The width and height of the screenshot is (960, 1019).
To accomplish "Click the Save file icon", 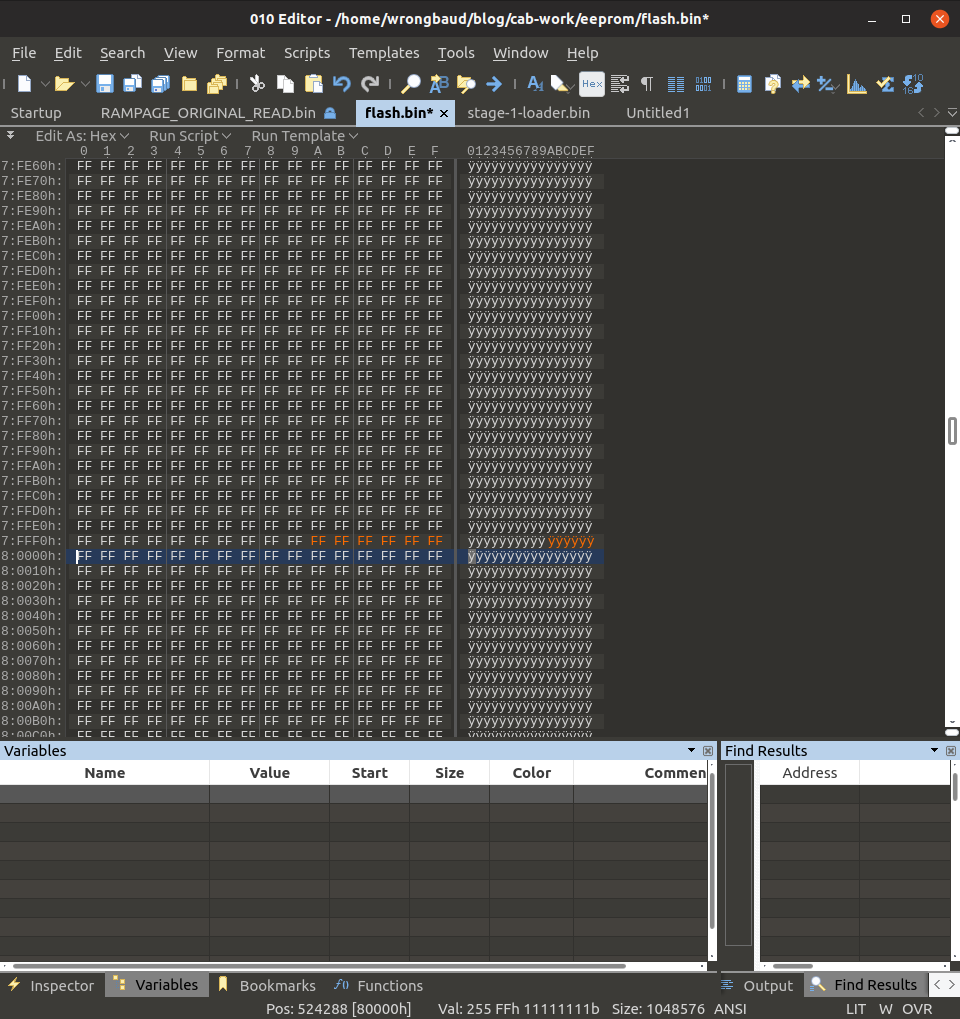I will [105, 84].
